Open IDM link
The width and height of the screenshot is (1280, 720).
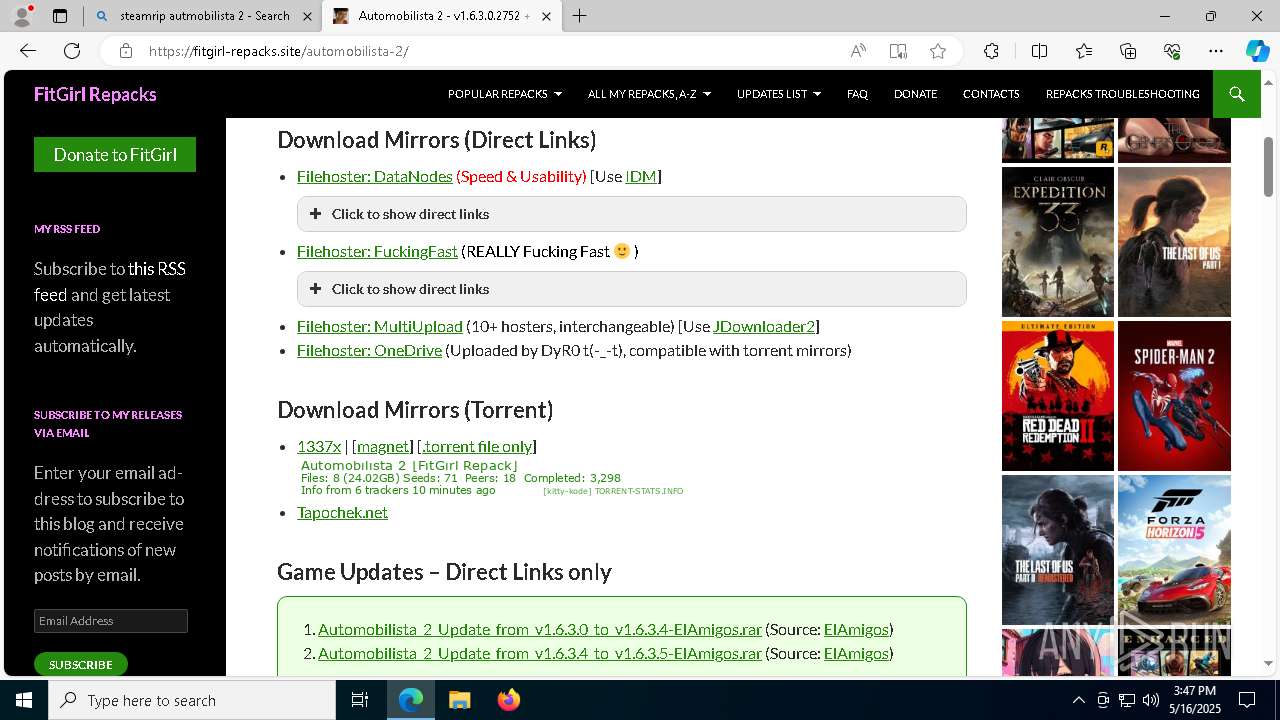(x=640, y=176)
